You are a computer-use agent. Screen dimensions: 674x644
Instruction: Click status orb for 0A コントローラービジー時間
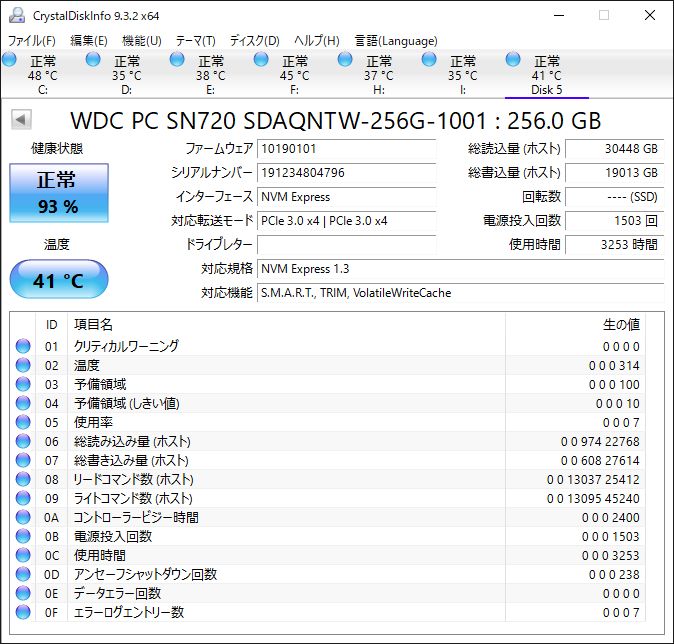pos(23,517)
